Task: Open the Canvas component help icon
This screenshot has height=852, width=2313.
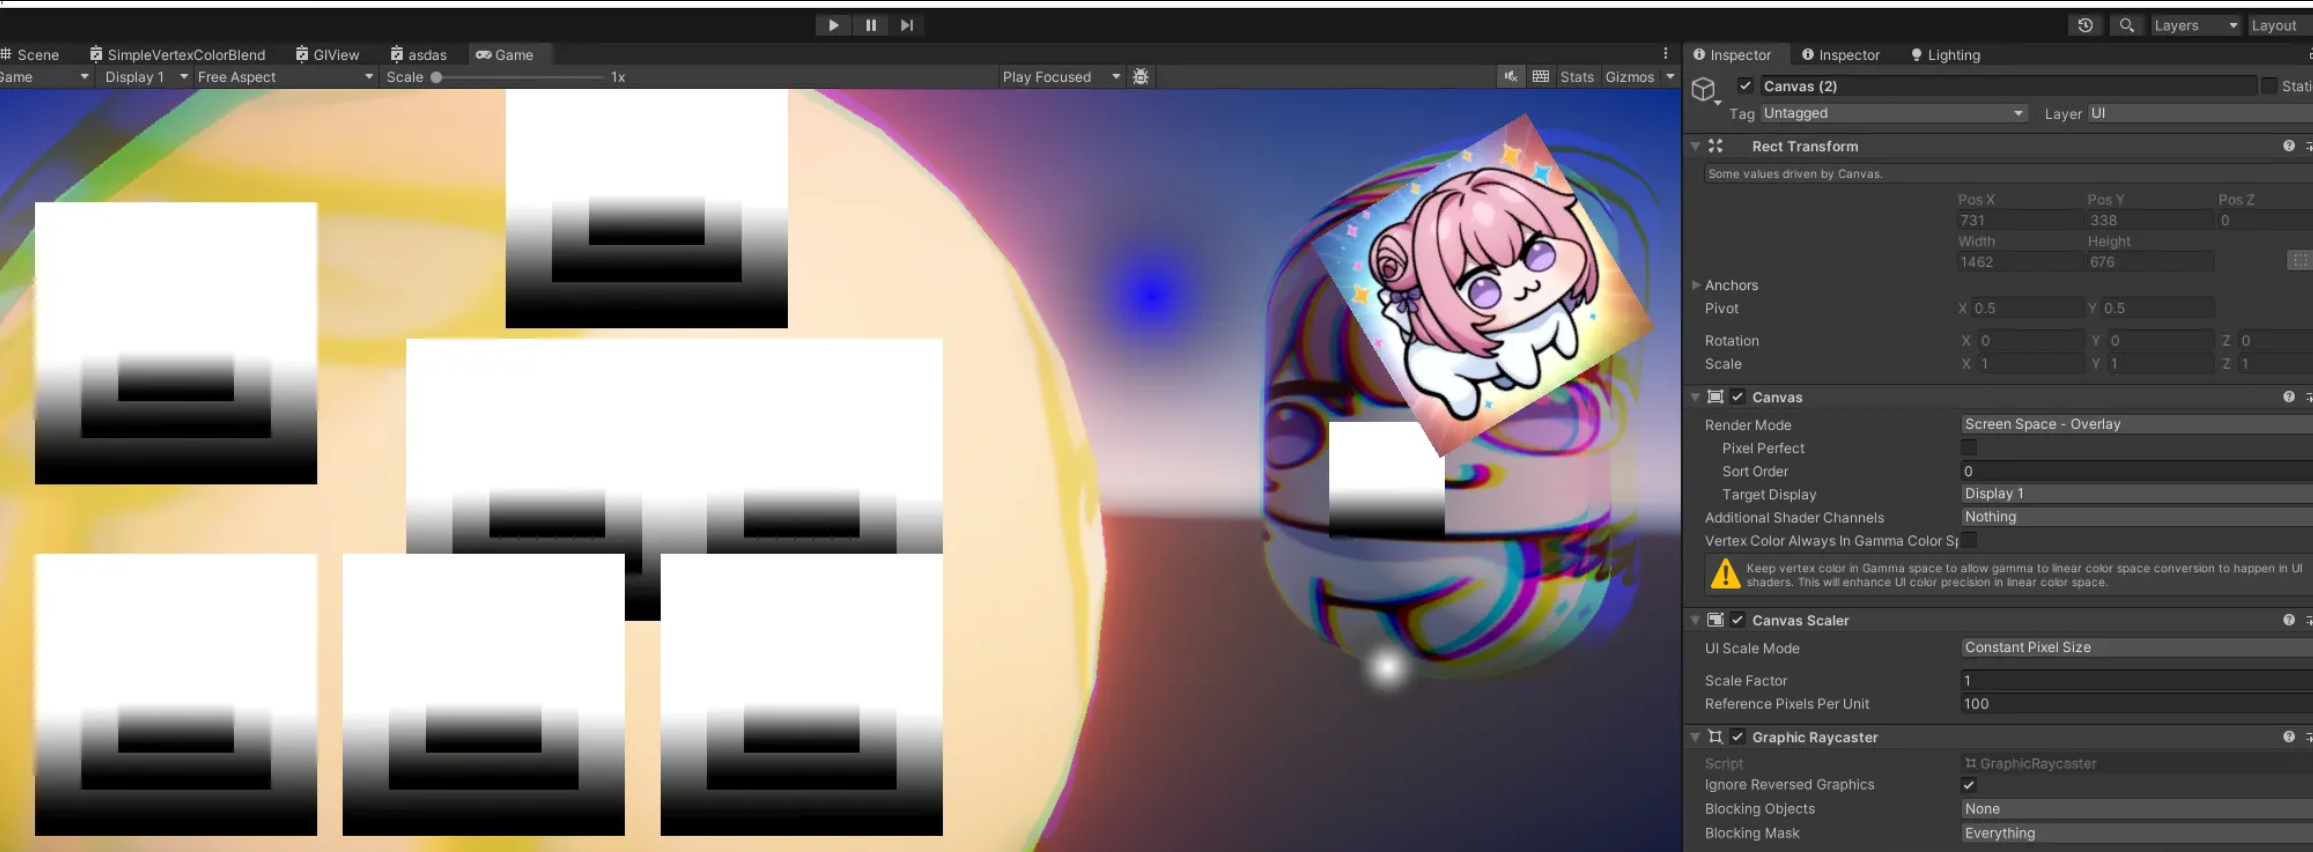Action: (x=2289, y=397)
